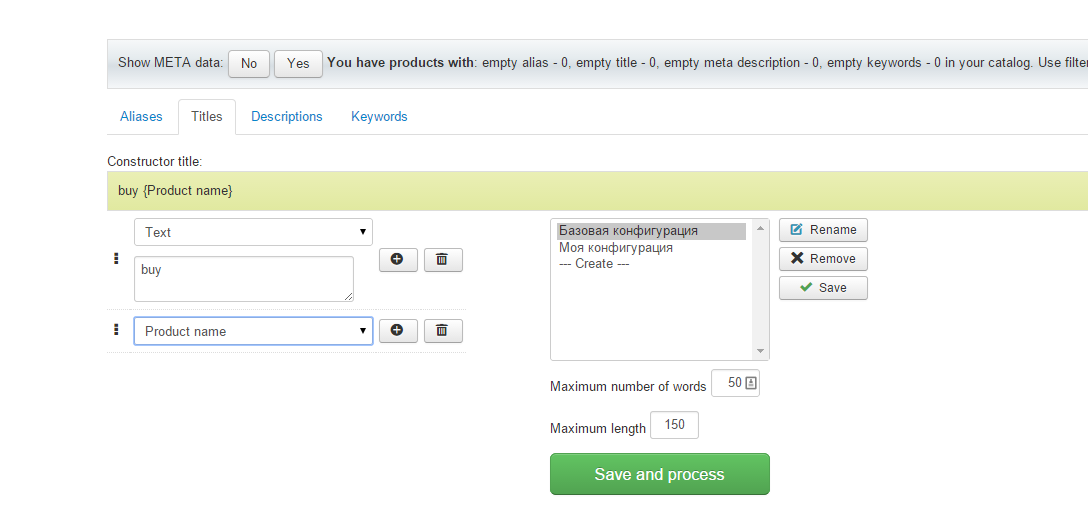1088x525 pixels.
Task: Open the Text type dropdown
Action: pos(253,232)
